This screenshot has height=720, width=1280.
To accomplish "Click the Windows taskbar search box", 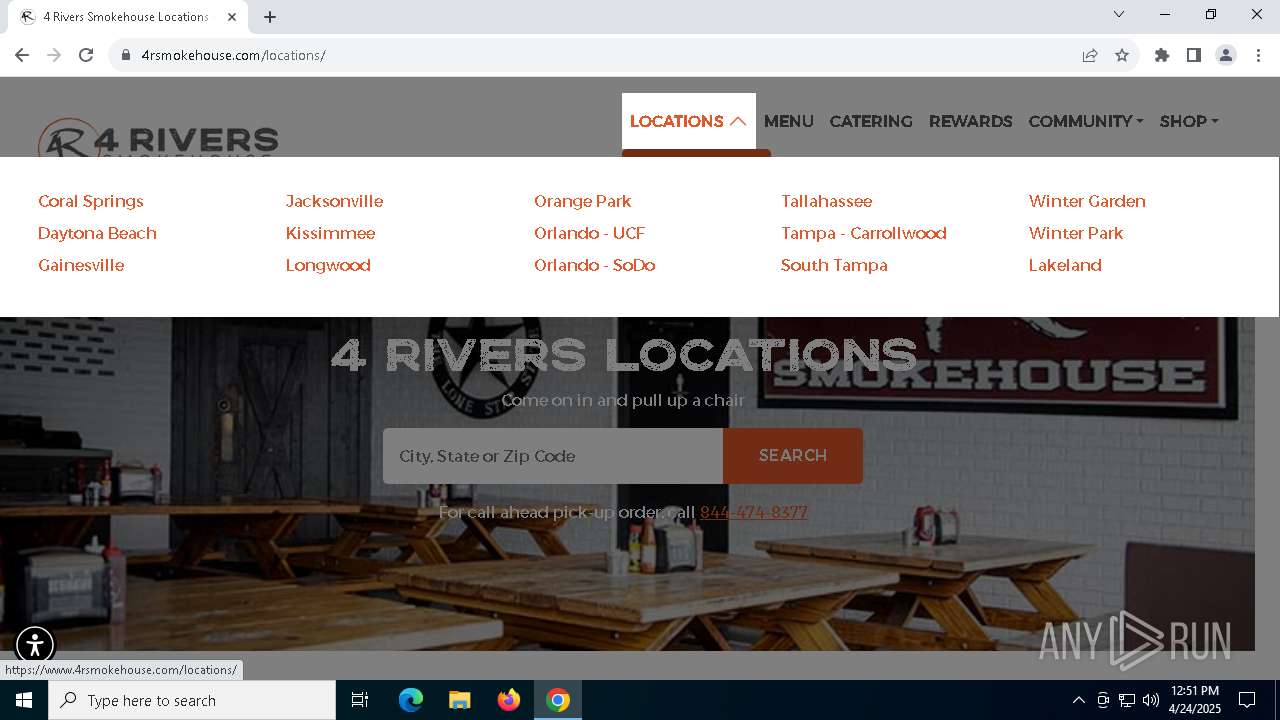I will tap(192, 700).
